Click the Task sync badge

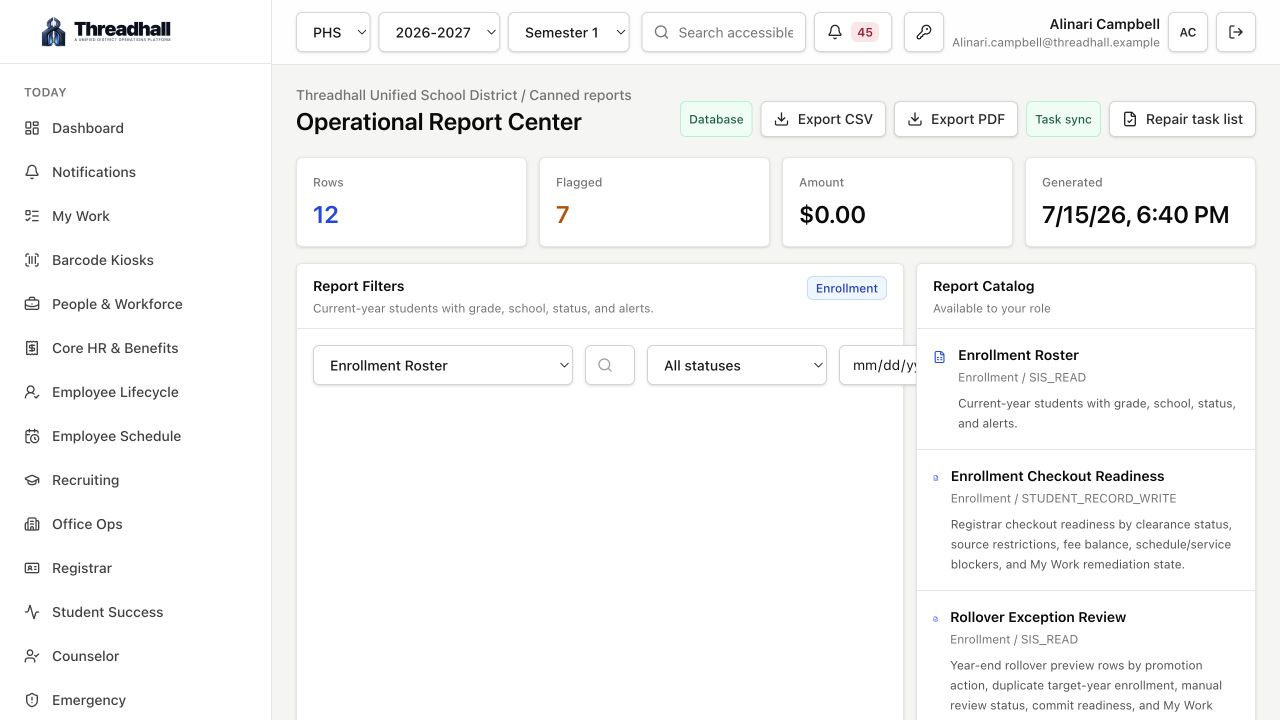[x=1063, y=119]
